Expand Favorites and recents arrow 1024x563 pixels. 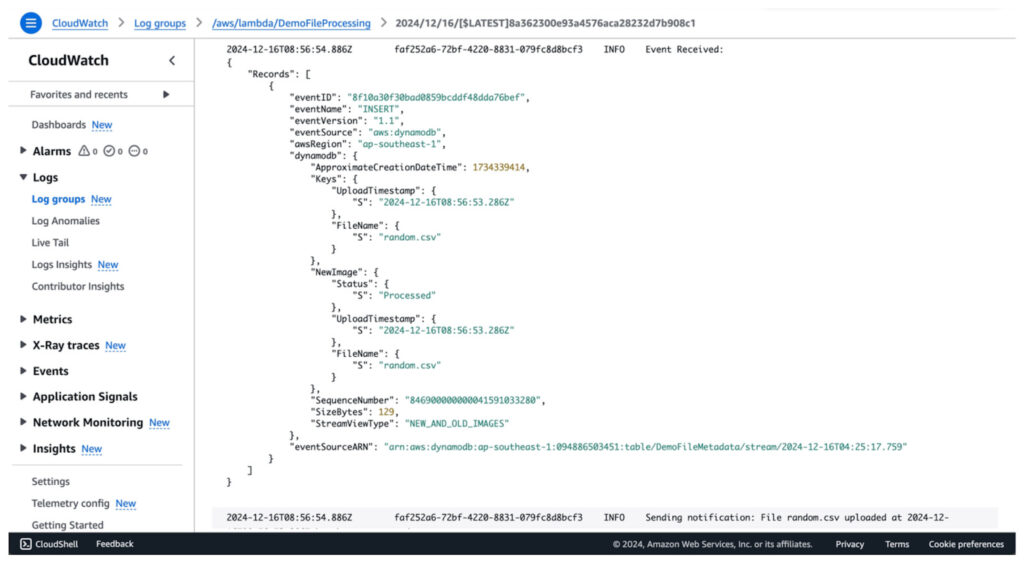click(x=166, y=95)
